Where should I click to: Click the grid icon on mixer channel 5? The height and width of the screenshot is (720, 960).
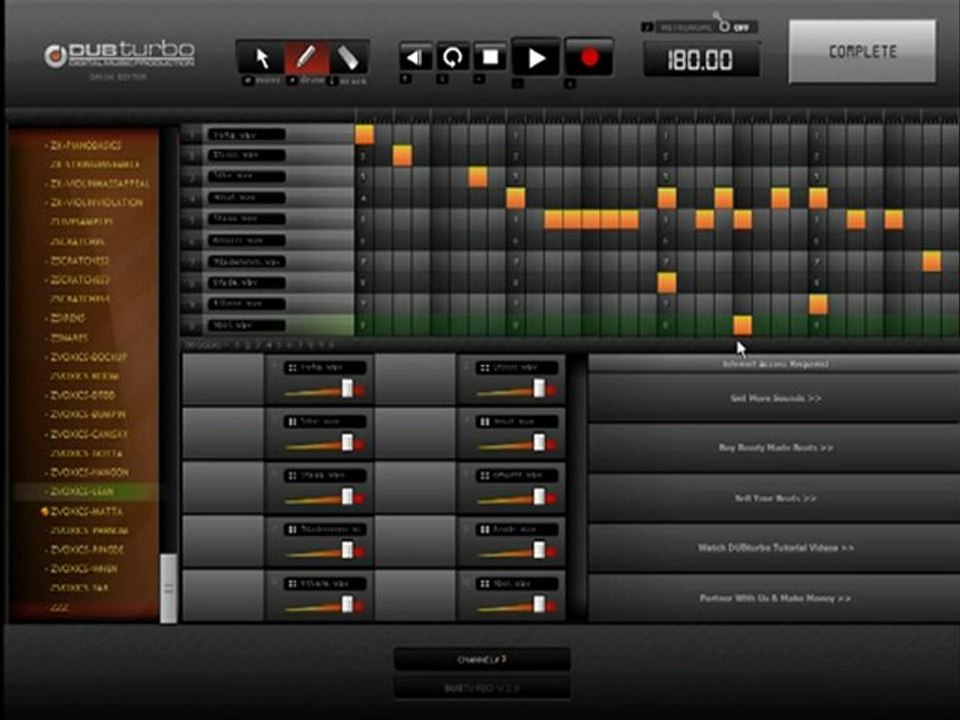(293, 476)
